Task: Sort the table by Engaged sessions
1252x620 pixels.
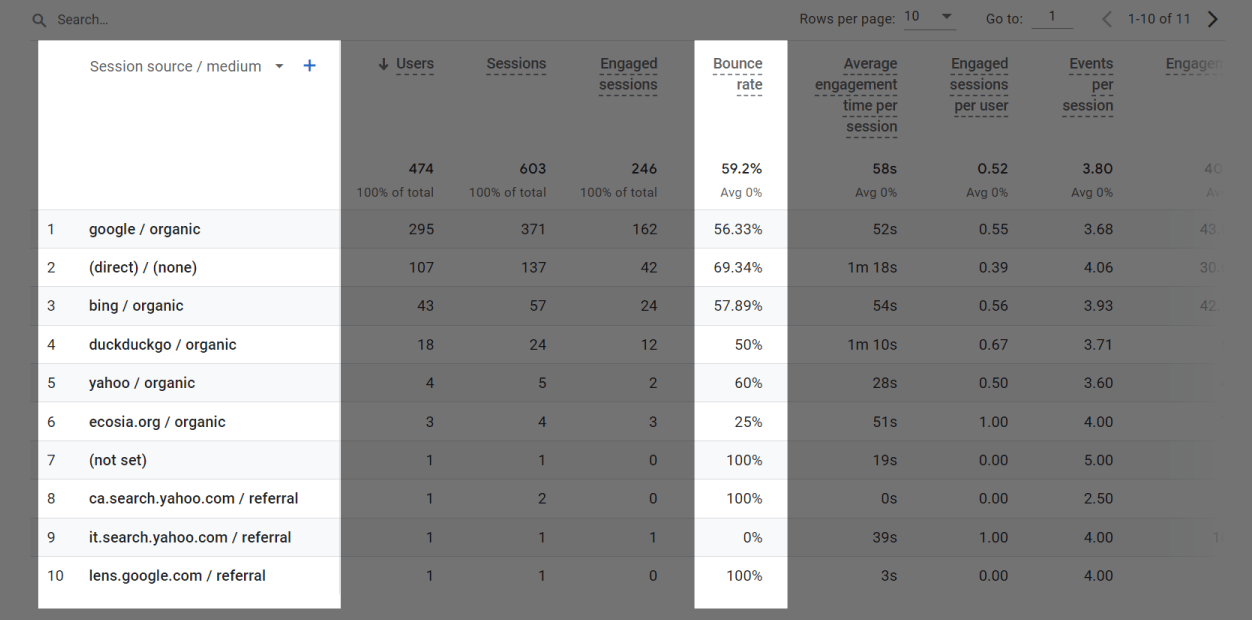Action: (x=628, y=74)
